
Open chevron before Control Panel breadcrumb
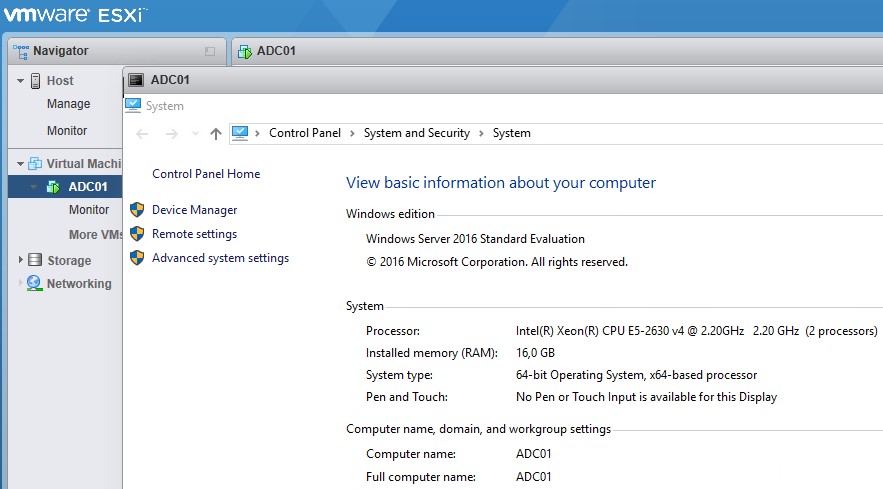pyautogui.click(x=257, y=134)
